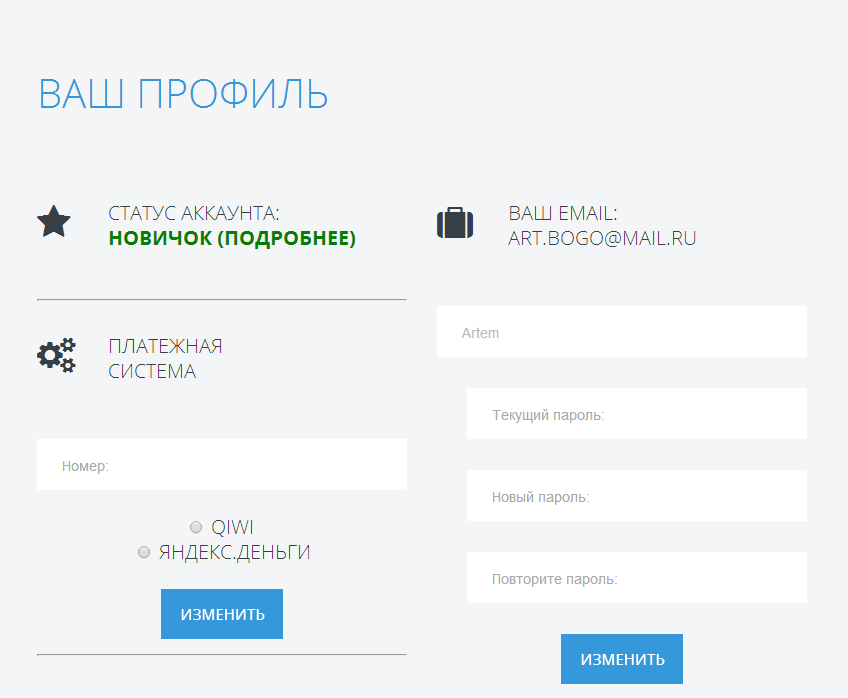The image size is (848, 698).
Task: Click ИЗМЕНИТЬ below the password fields
Action: pos(622,659)
